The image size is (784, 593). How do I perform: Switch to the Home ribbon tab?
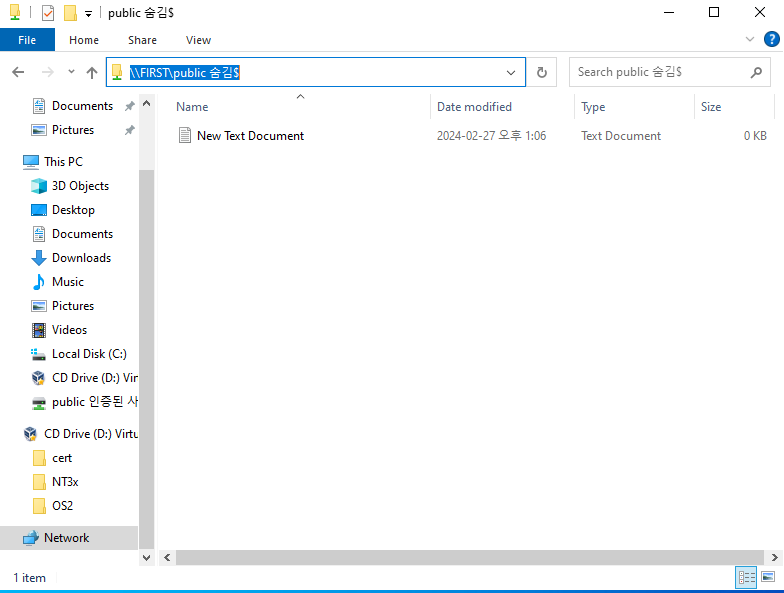[84, 40]
